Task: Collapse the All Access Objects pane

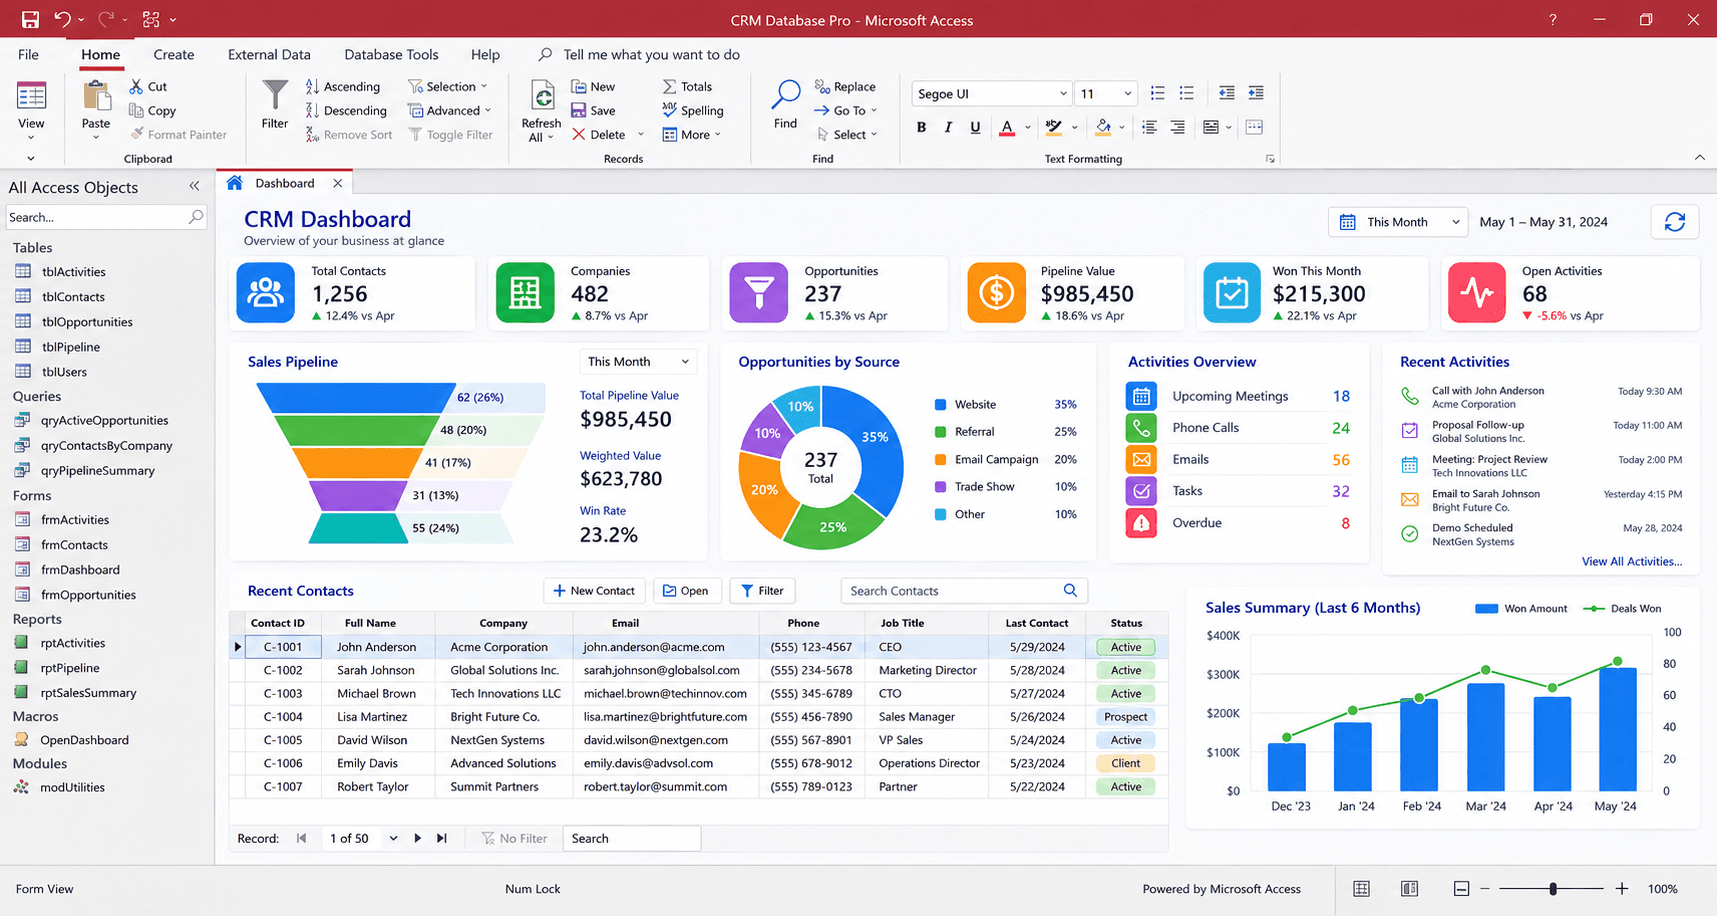Action: coord(194,186)
